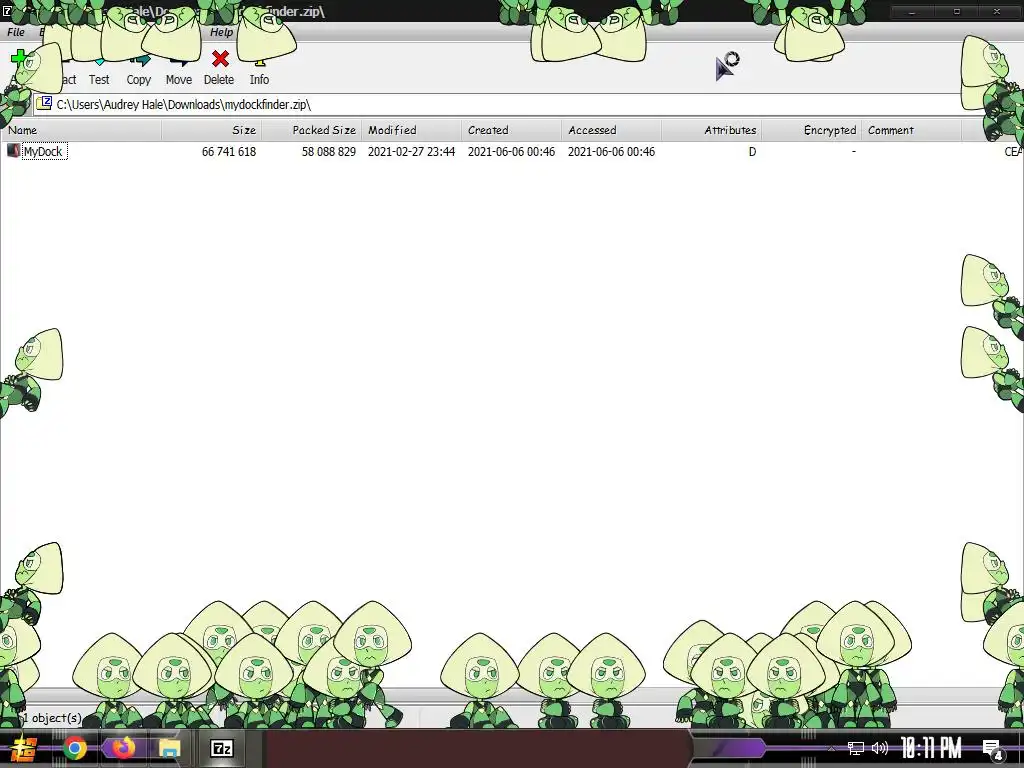1024x768 pixels.
Task: Click the D attribute value
Action: pos(752,152)
